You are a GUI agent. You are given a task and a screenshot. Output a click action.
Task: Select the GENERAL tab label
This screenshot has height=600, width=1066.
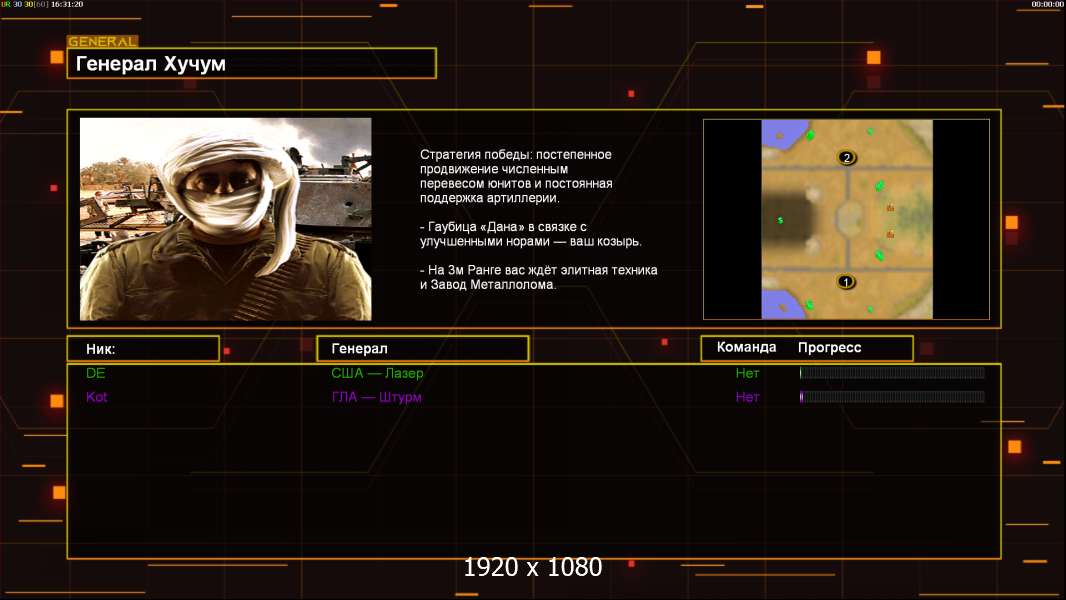[102, 42]
